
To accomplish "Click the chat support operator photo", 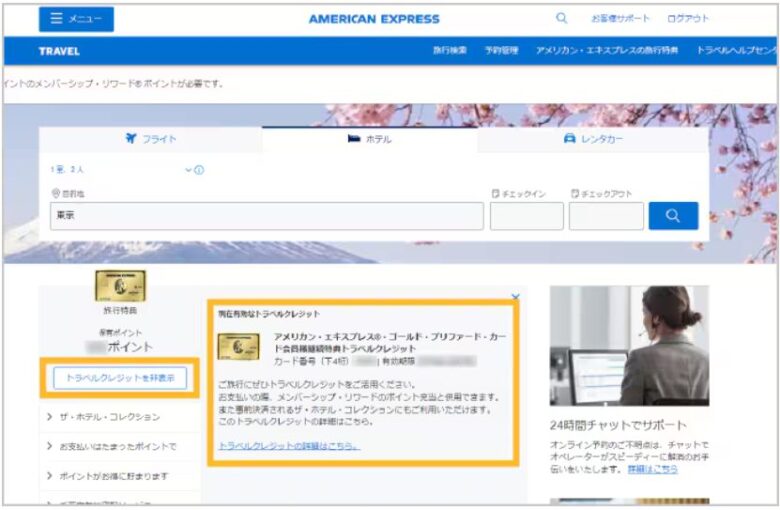I will point(629,345).
